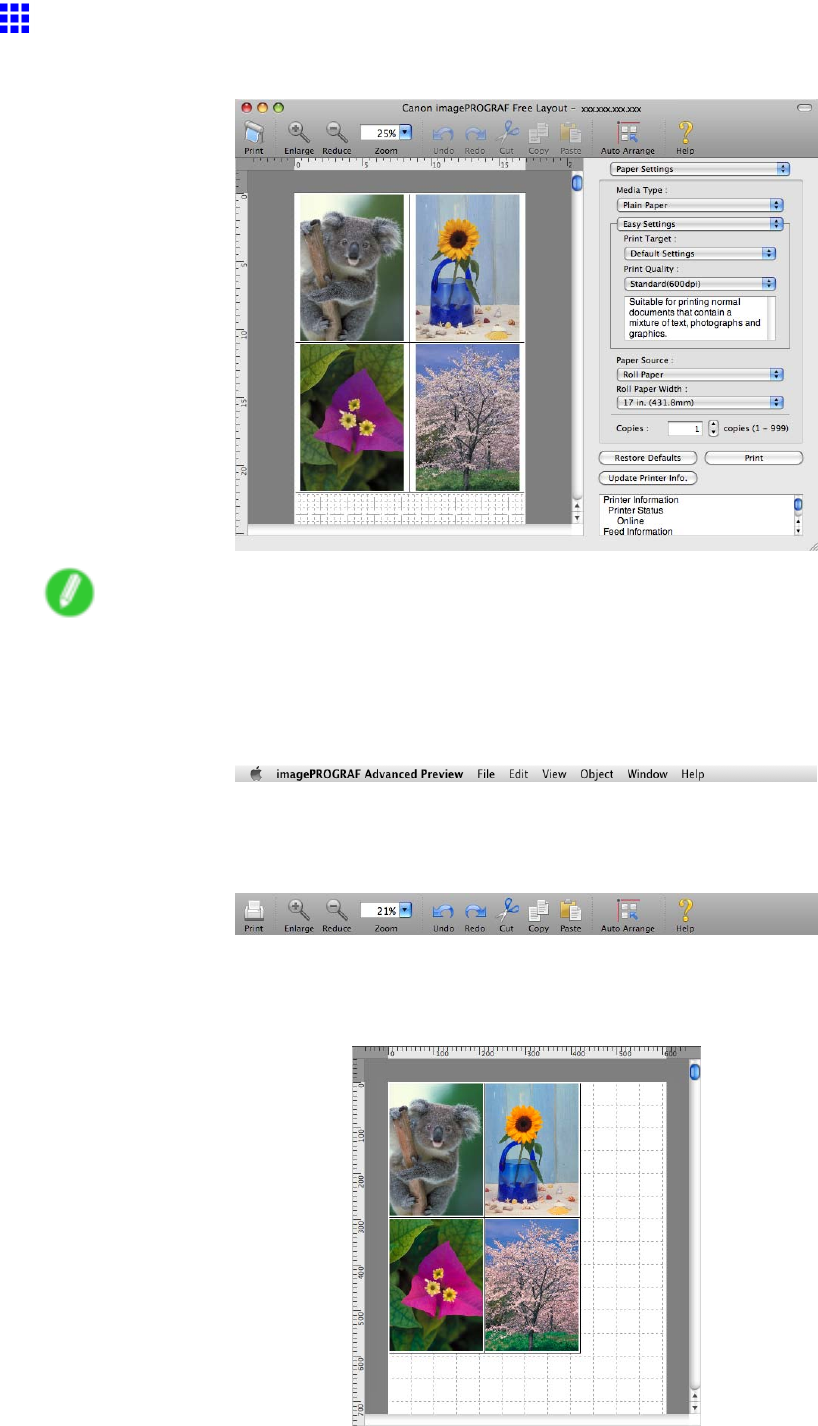The width and height of the screenshot is (818, 1426).
Task: Open the Apple menu logo
Action: click(x=255, y=773)
